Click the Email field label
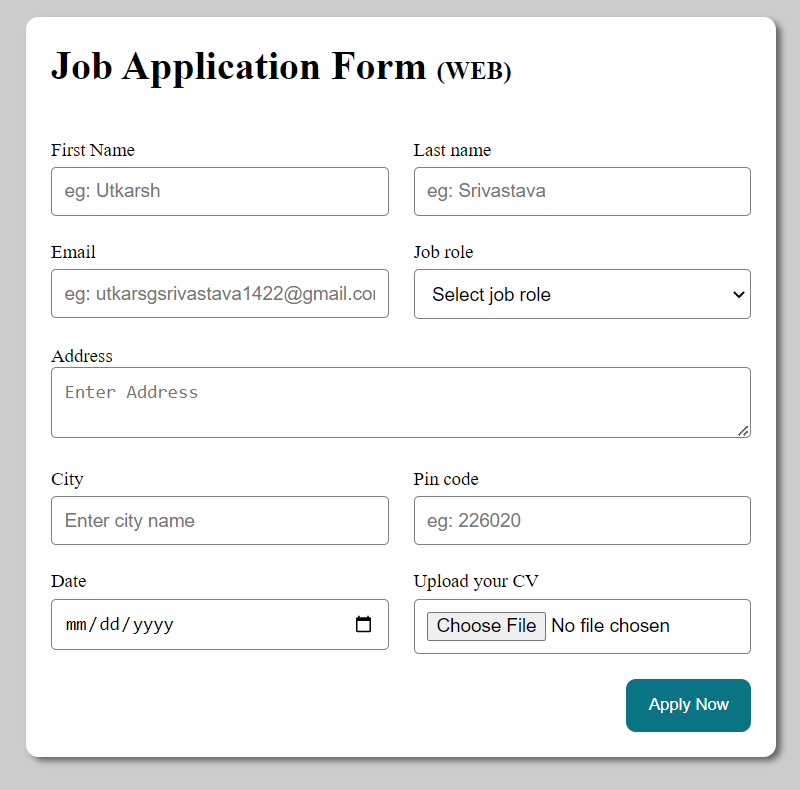Screen dimensions: 800x790 tap(73, 252)
